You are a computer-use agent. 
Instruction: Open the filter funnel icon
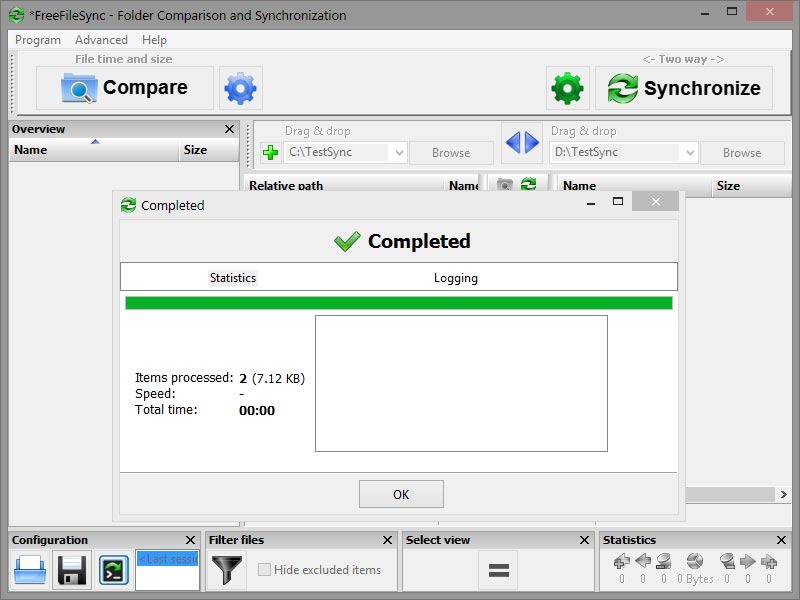point(228,570)
